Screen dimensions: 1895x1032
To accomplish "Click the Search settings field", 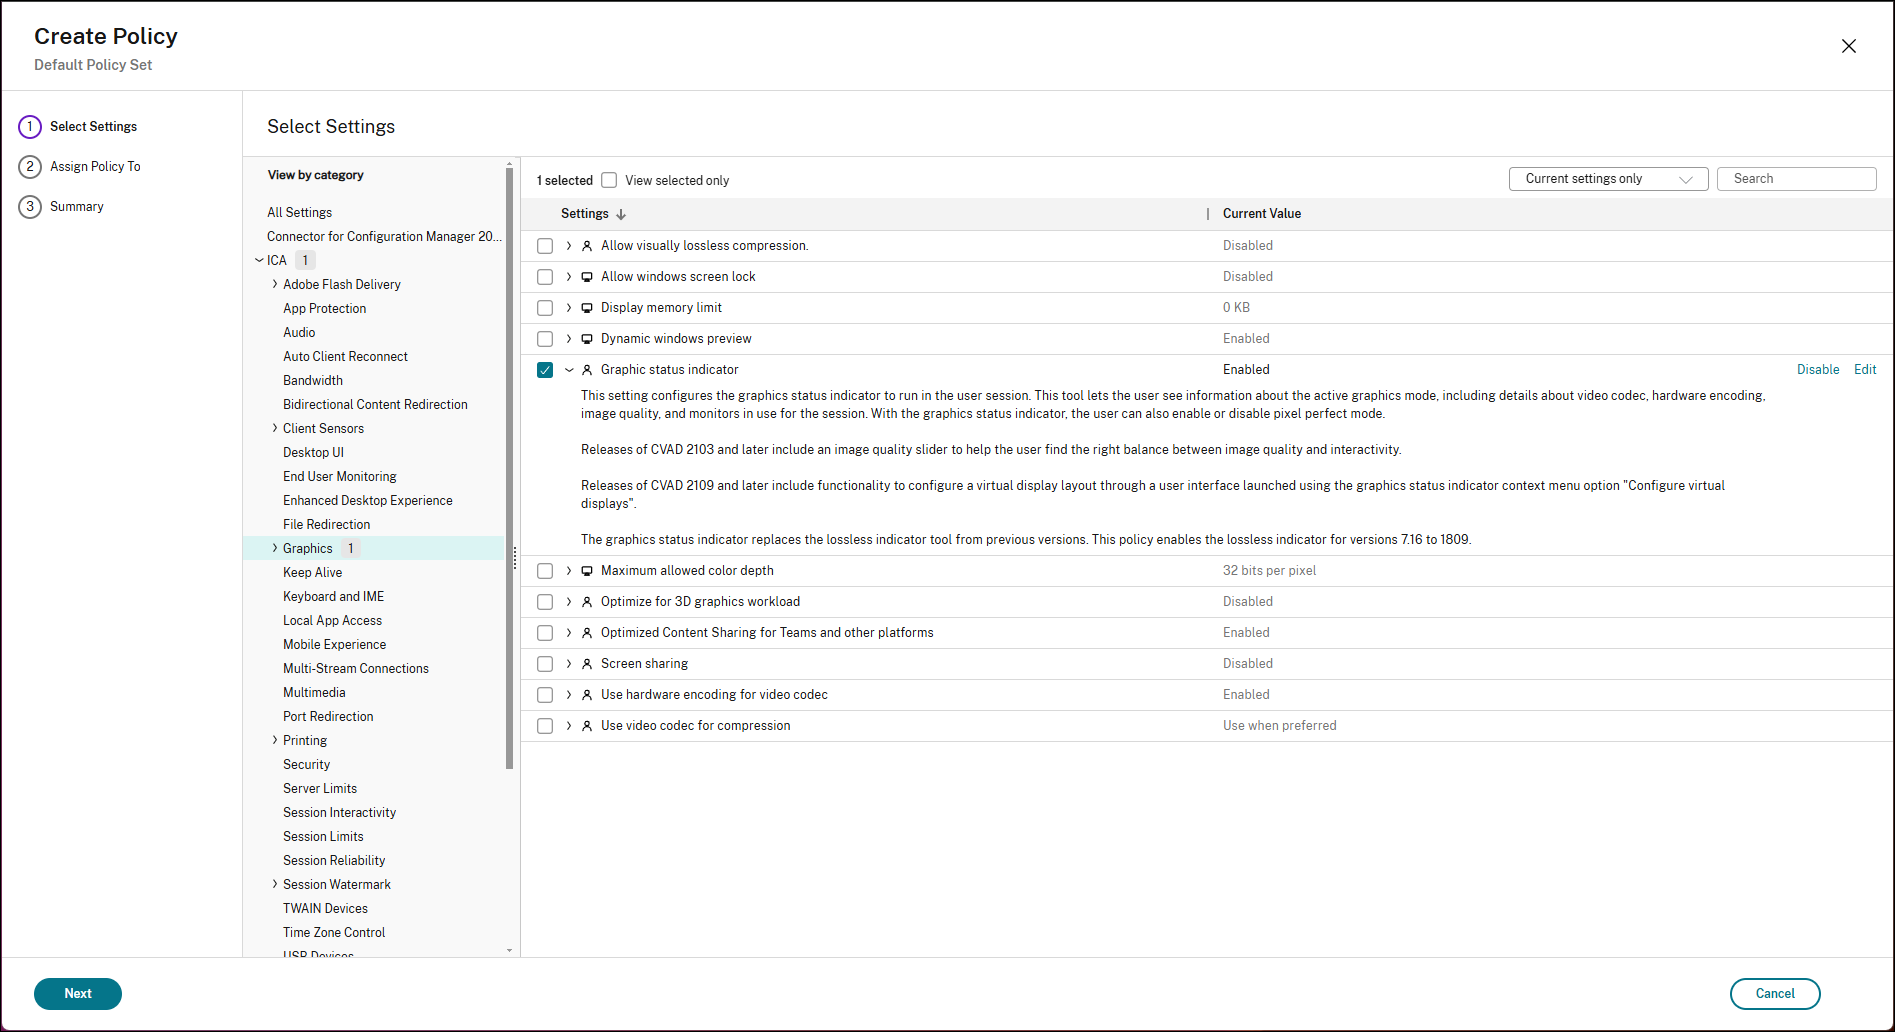I will point(1796,179).
